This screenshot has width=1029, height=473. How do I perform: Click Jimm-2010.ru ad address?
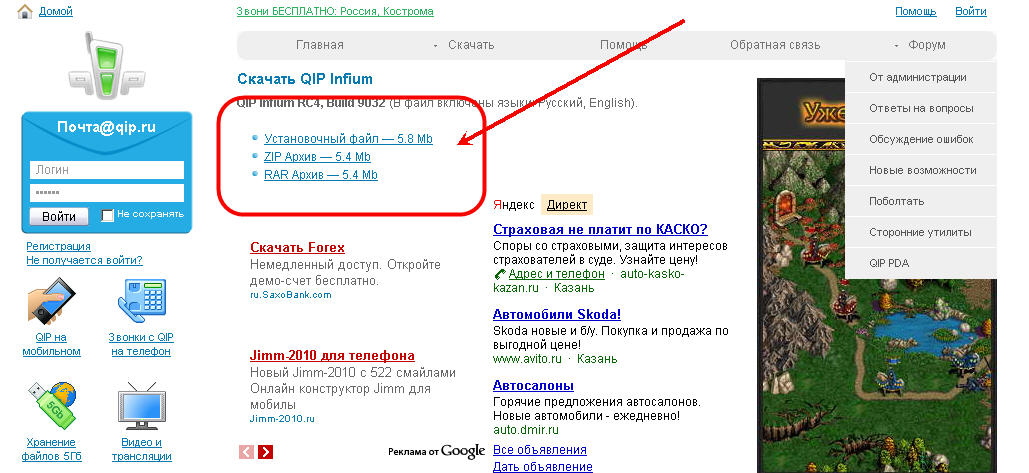point(282,418)
